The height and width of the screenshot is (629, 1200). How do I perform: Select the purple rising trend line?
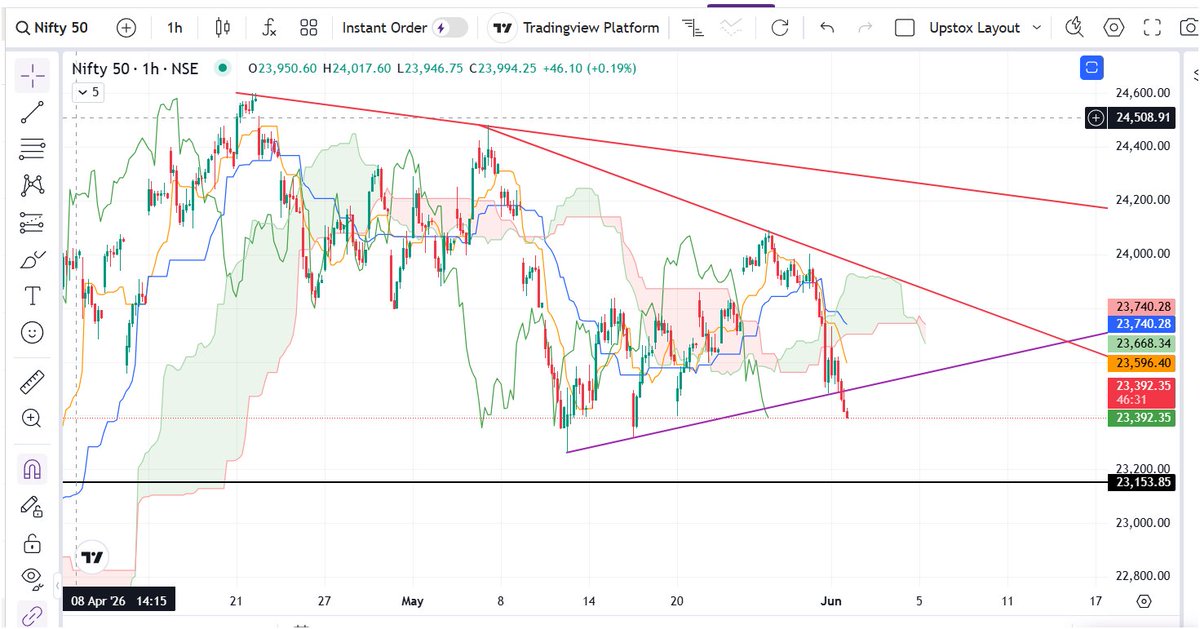click(838, 392)
